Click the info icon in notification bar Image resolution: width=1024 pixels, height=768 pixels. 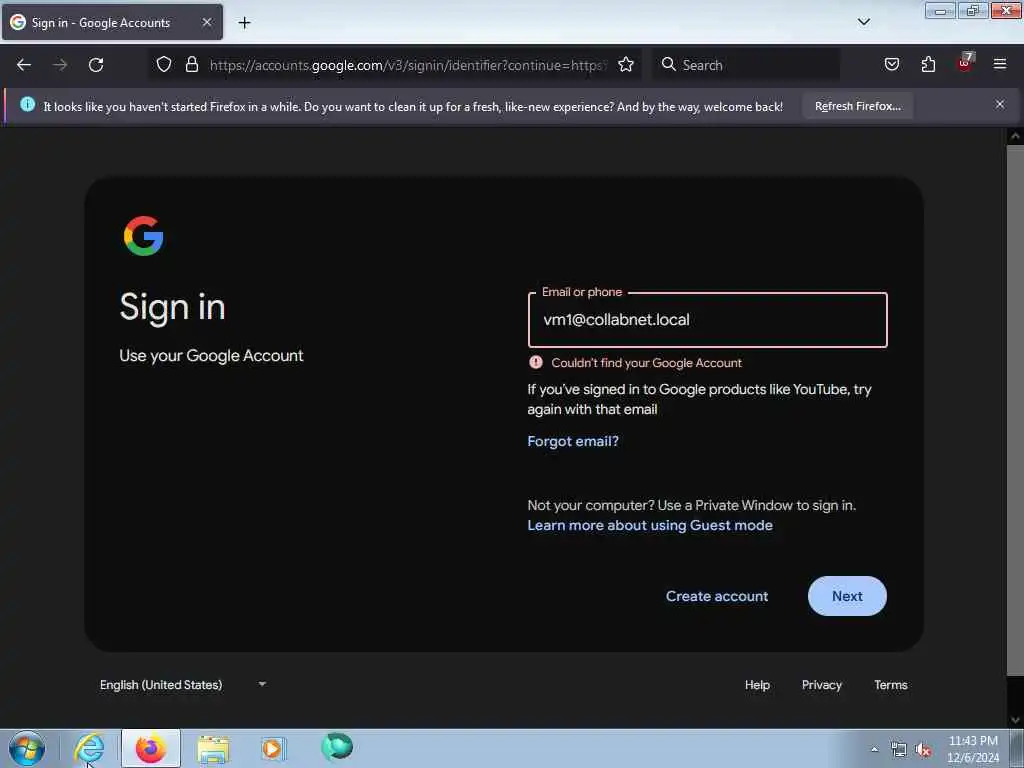pos(27,104)
